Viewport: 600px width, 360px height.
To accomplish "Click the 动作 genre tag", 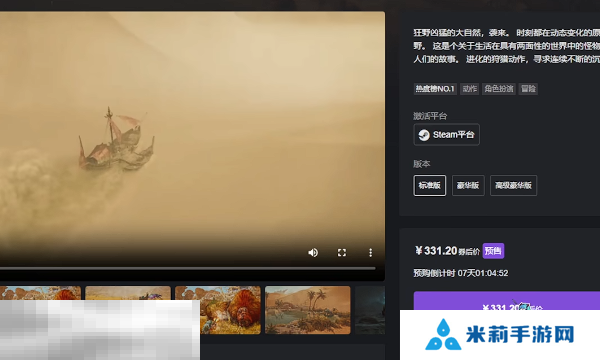I will (x=470, y=89).
